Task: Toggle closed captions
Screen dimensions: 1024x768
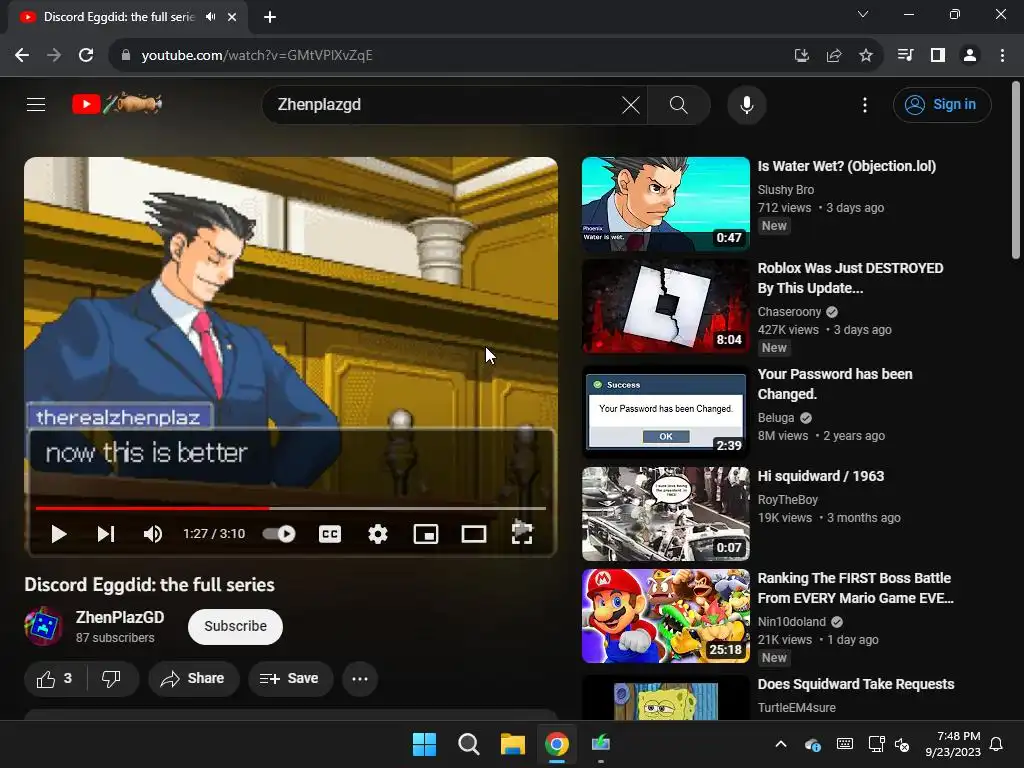Action: pyautogui.click(x=330, y=534)
